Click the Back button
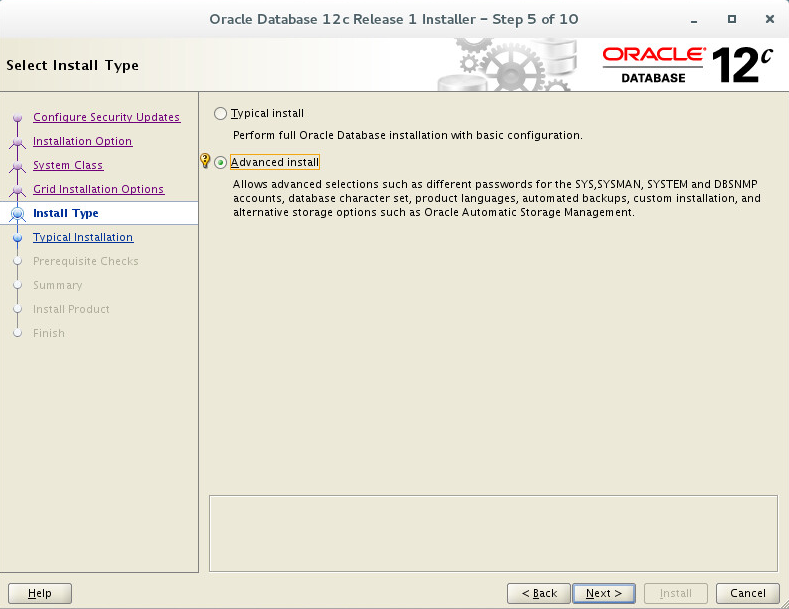The height and width of the screenshot is (609, 789). [x=538, y=593]
